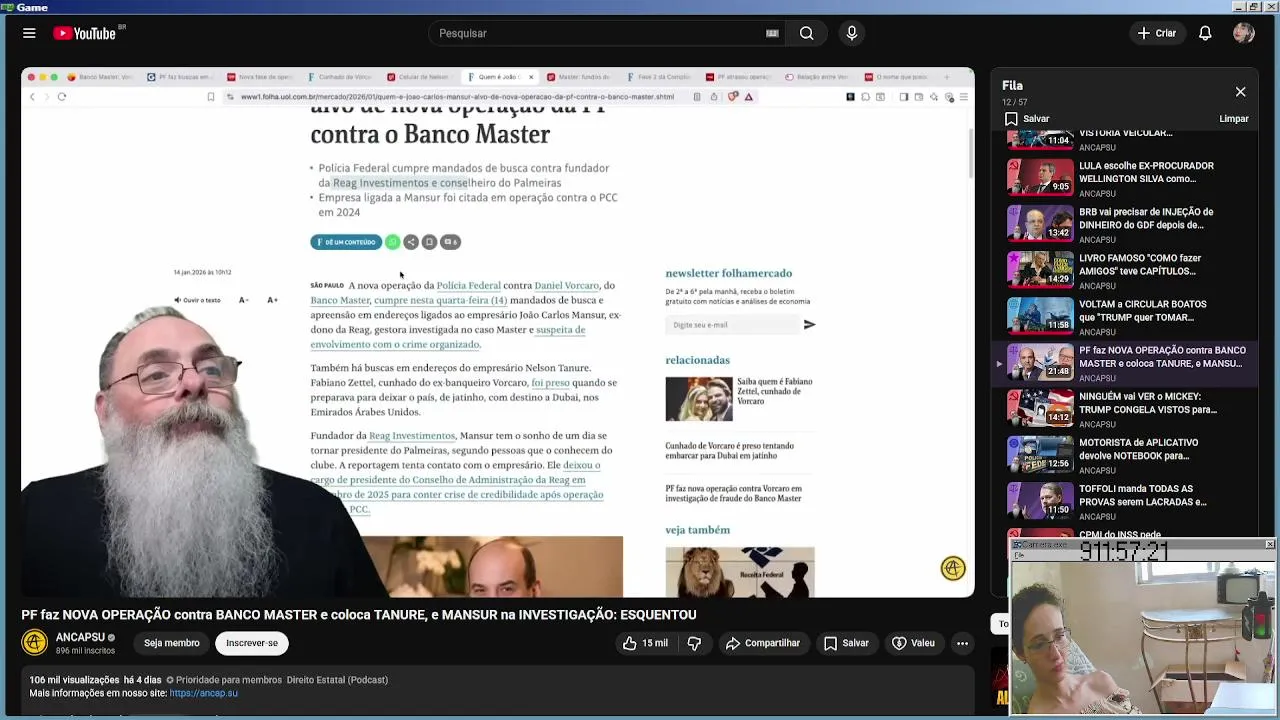Open the Criar create menu

[x=1157, y=33]
